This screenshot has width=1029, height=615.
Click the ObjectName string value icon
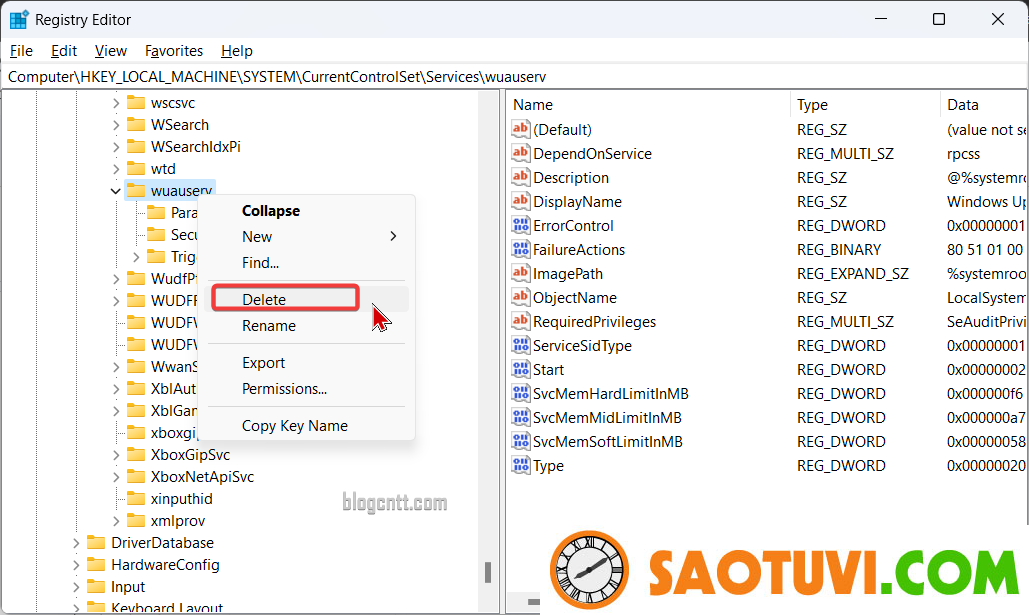click(520, 297)
